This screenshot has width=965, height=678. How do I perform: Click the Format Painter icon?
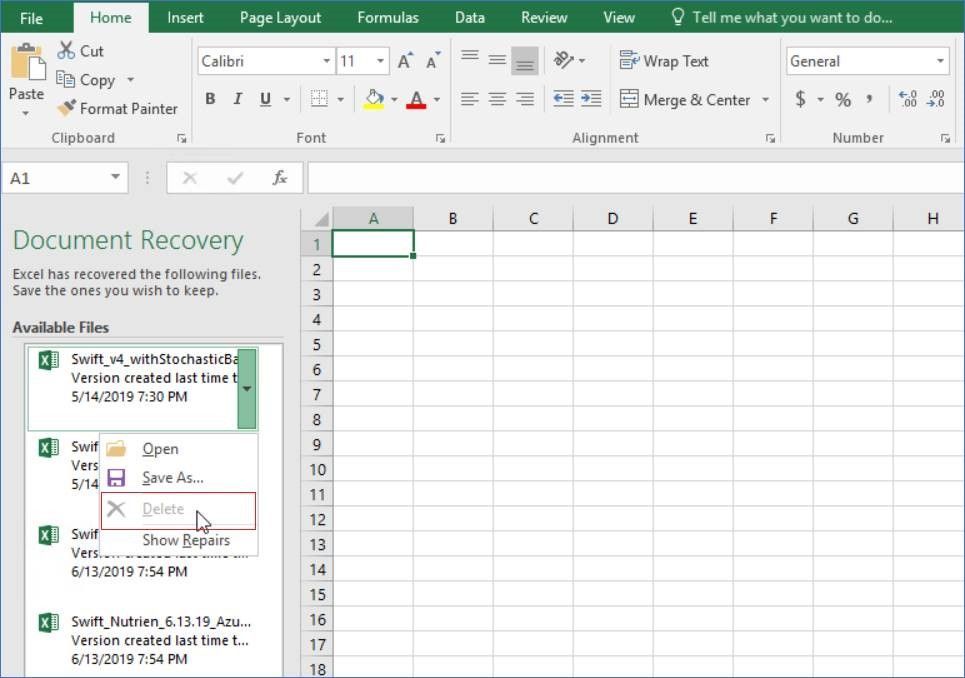(66, 108)
